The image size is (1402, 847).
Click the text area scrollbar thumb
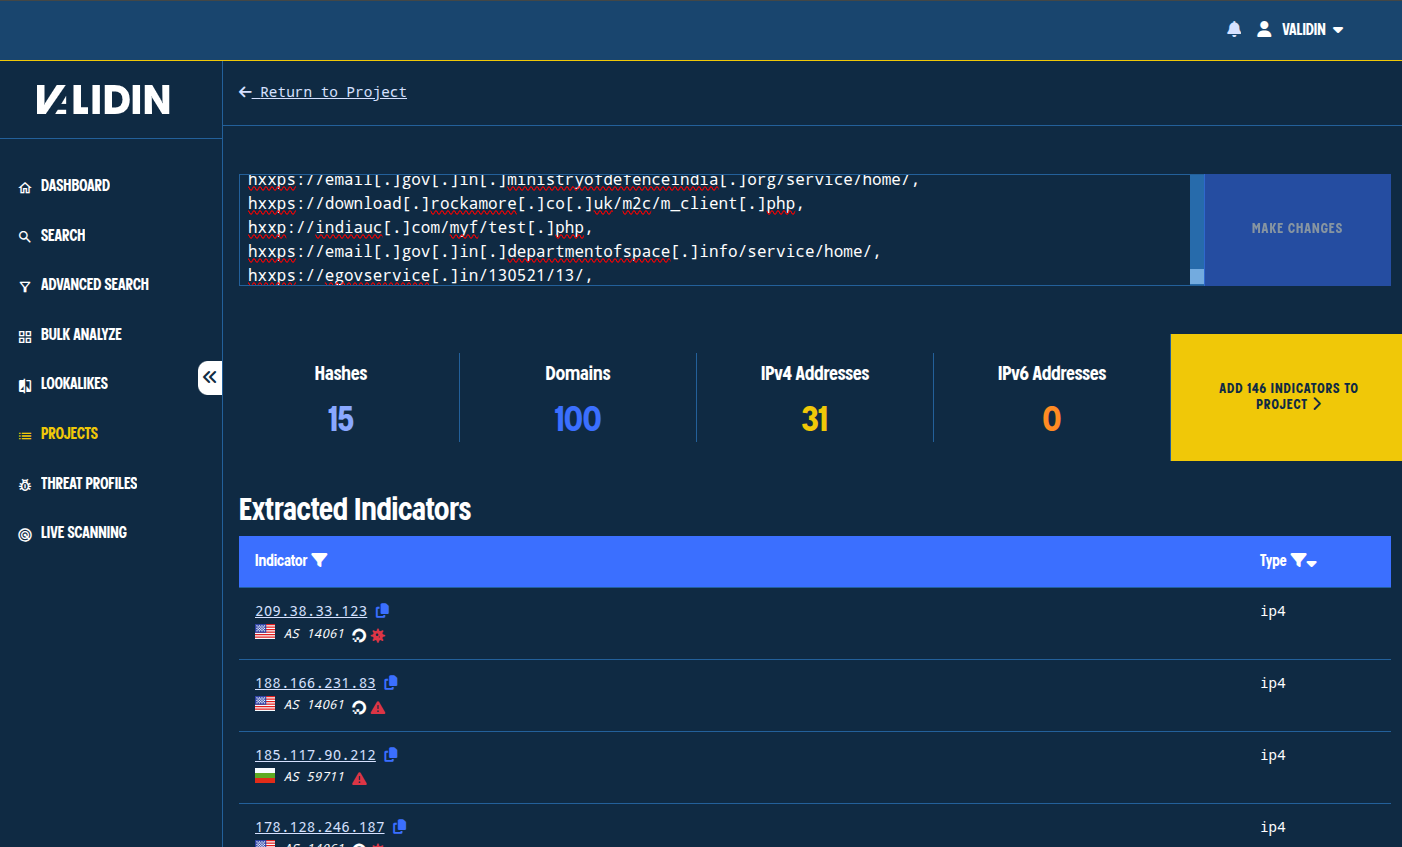click(x=1197, y=277)
